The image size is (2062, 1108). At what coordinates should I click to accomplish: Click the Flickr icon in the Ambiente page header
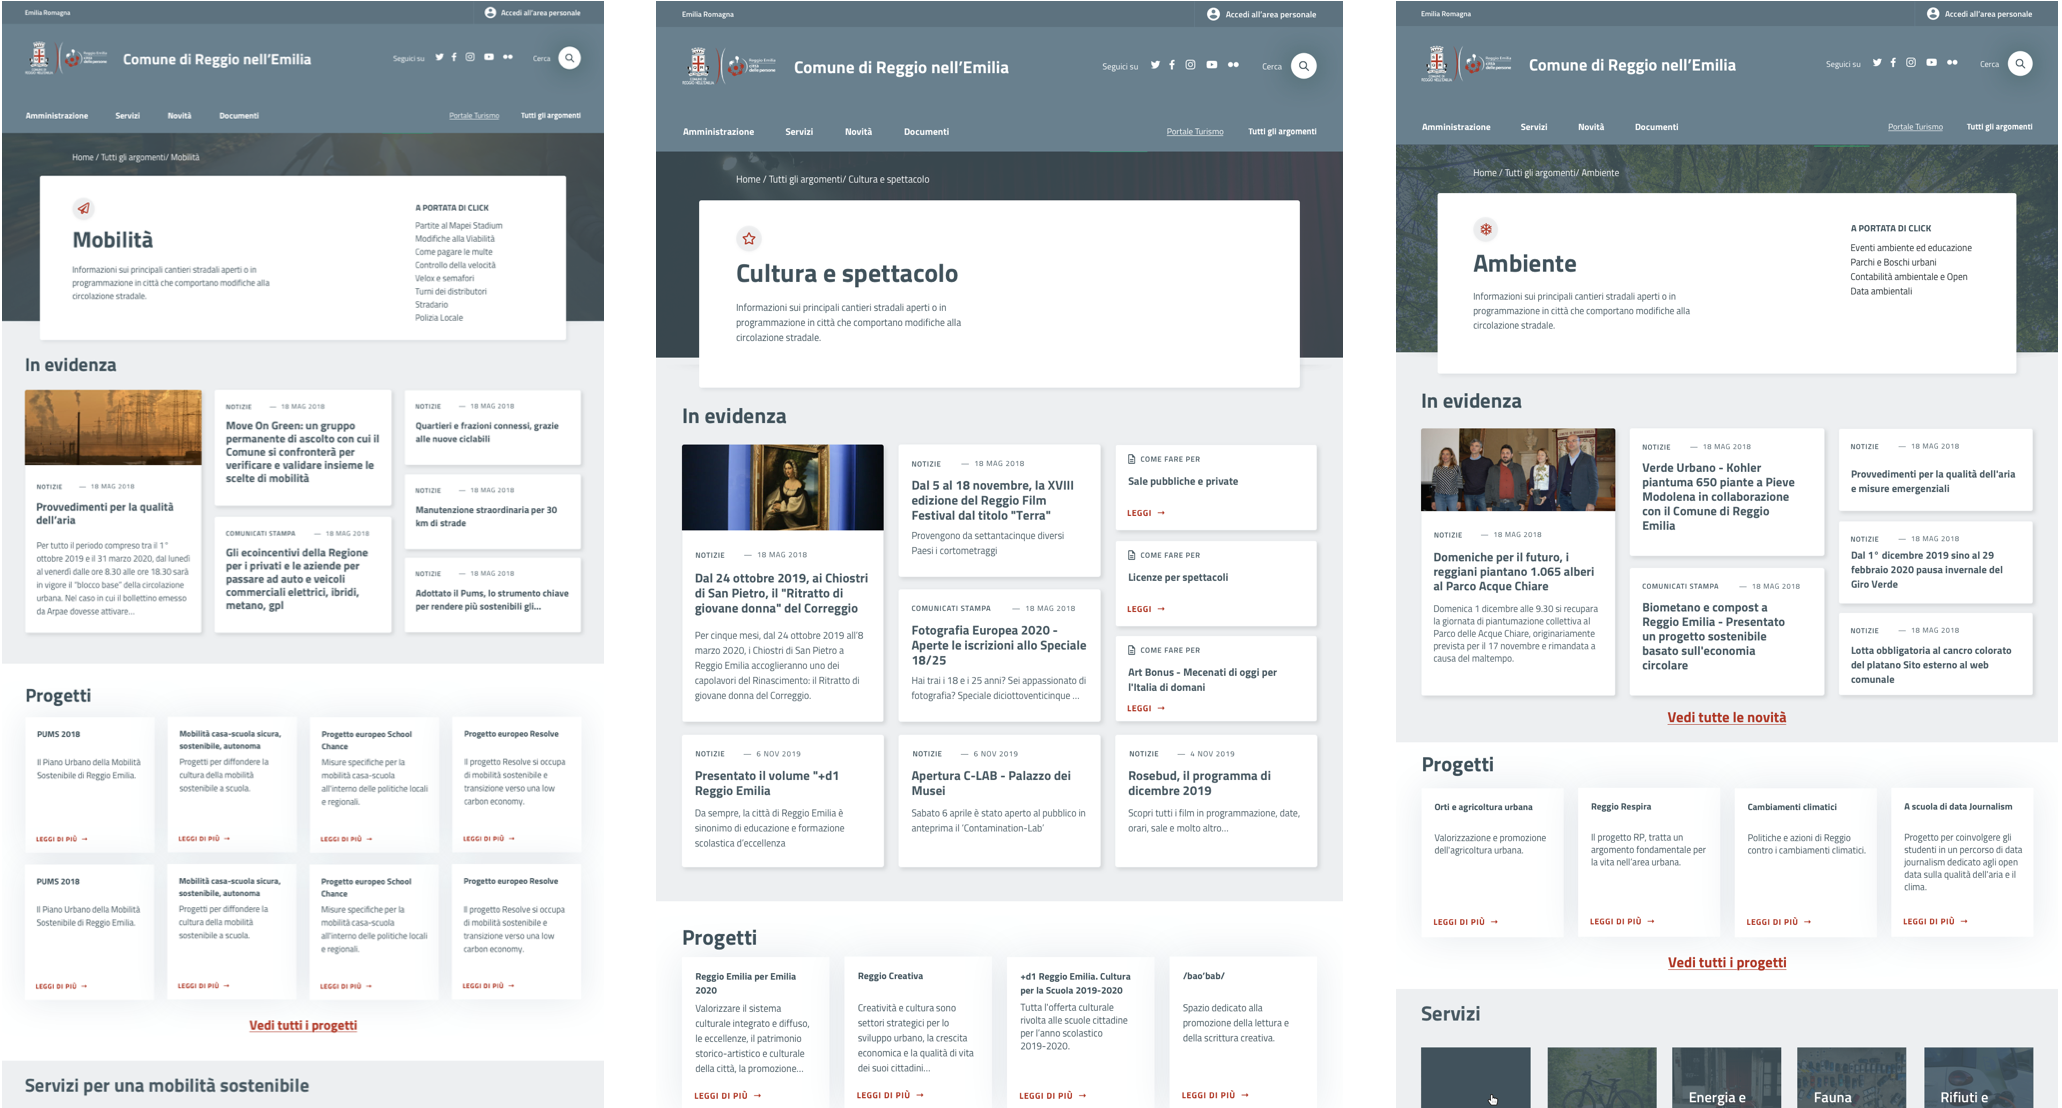[1952, 63]
